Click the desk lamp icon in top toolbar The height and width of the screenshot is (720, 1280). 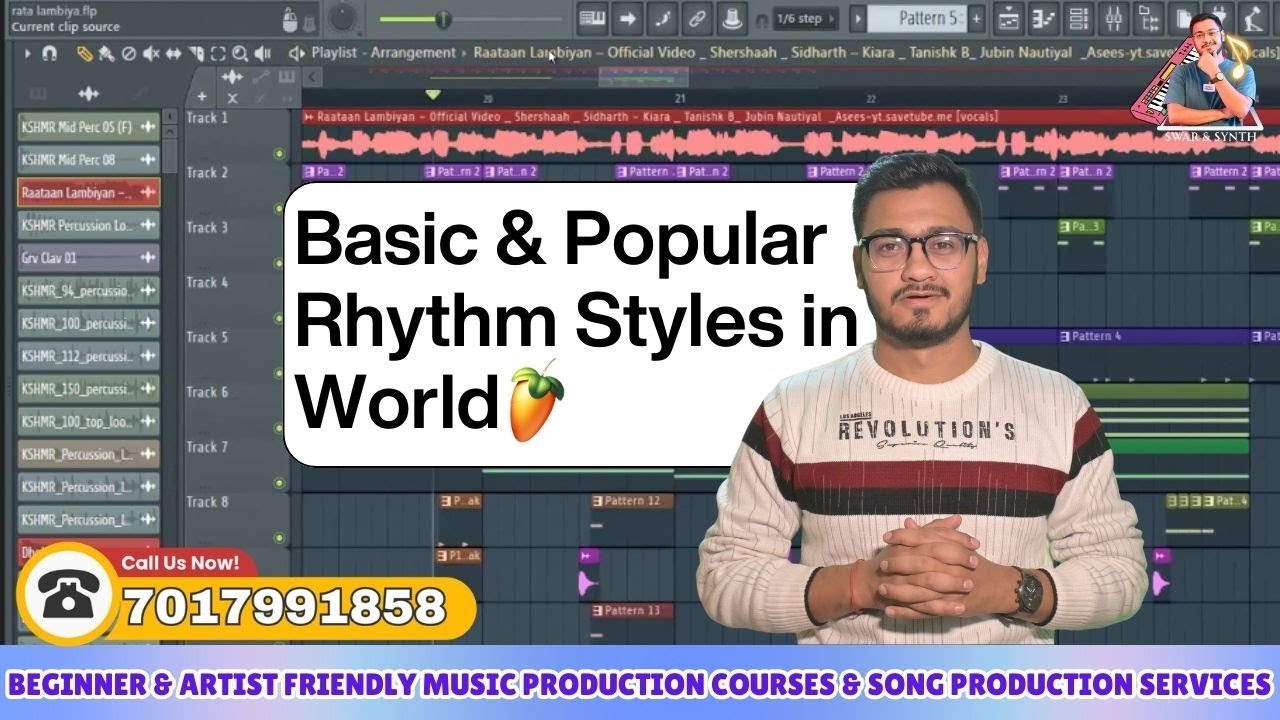[x=1253, y=17]
